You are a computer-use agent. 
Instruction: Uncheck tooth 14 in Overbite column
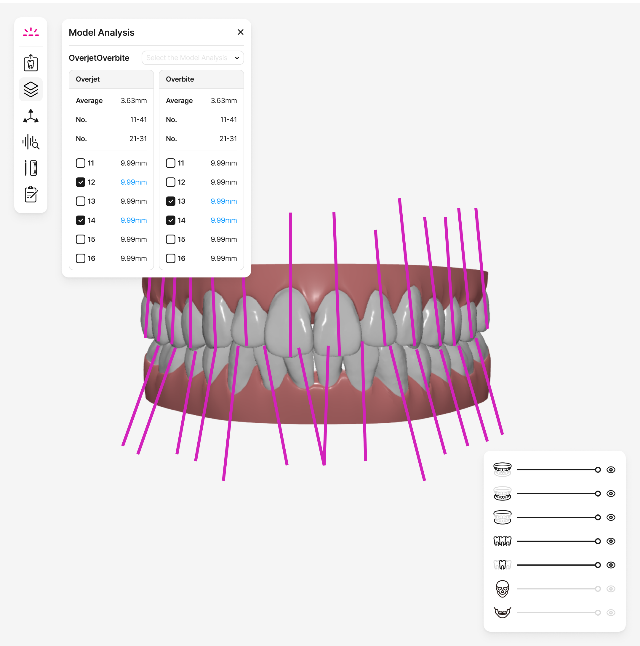[171, 220]
